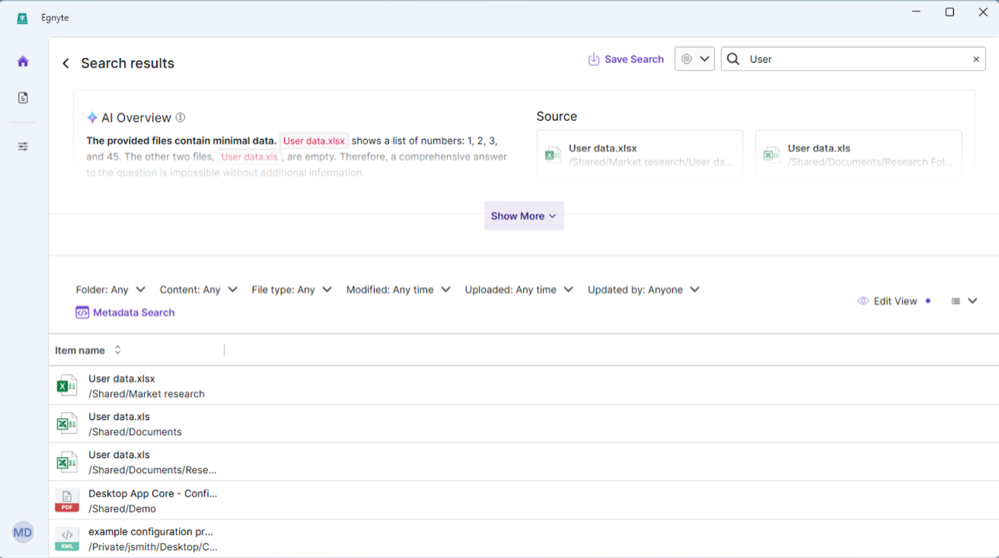This screenshot has height=558, width=999.
Task: Open Desktop App Core - Confi... result
Action: pos(153,493)
